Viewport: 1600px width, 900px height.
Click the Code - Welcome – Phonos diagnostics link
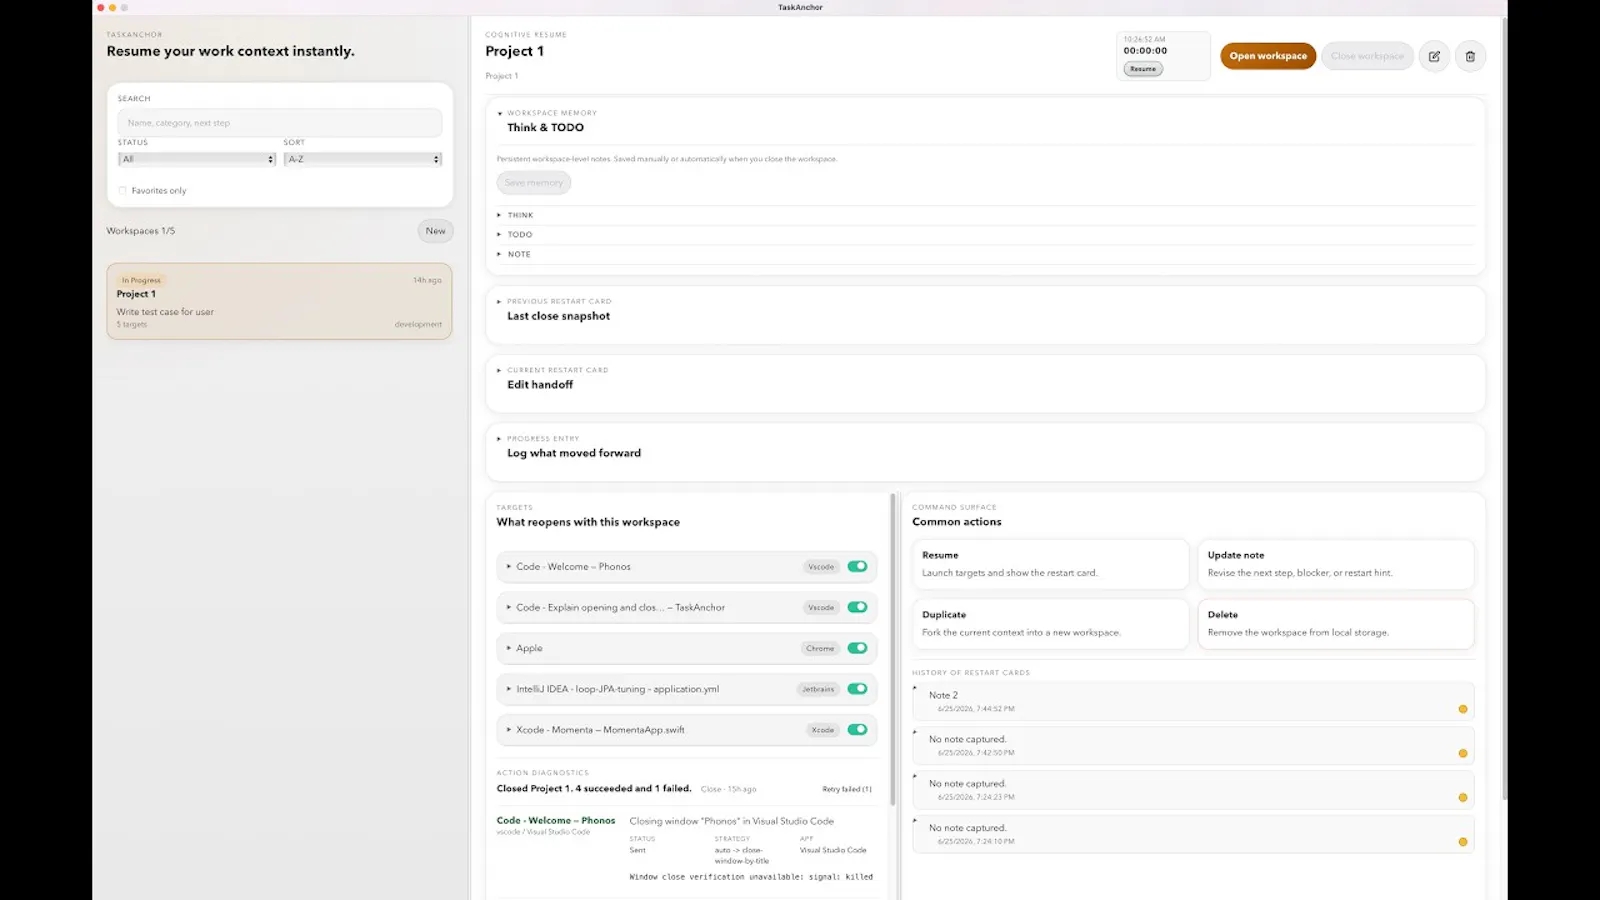point(556,820)
